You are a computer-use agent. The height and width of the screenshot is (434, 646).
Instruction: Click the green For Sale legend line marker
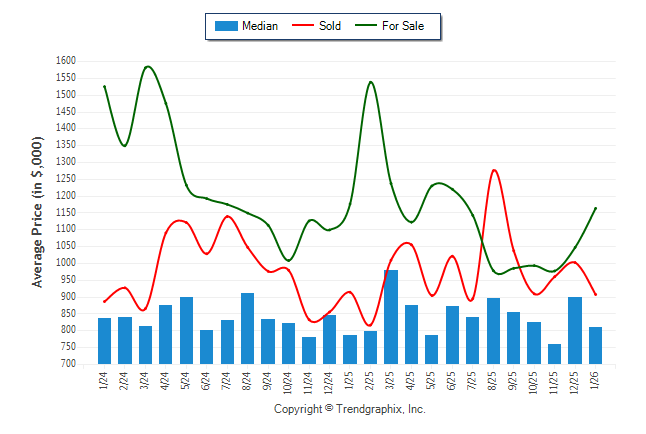coord(366,26)
